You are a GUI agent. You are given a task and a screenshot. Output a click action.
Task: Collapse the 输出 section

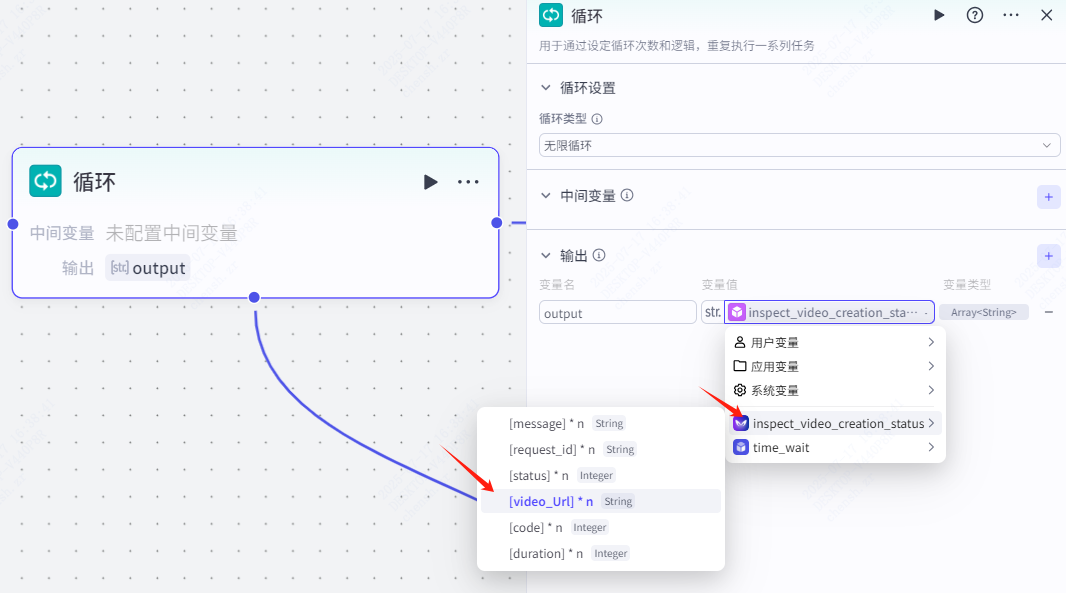coord(546,256)
